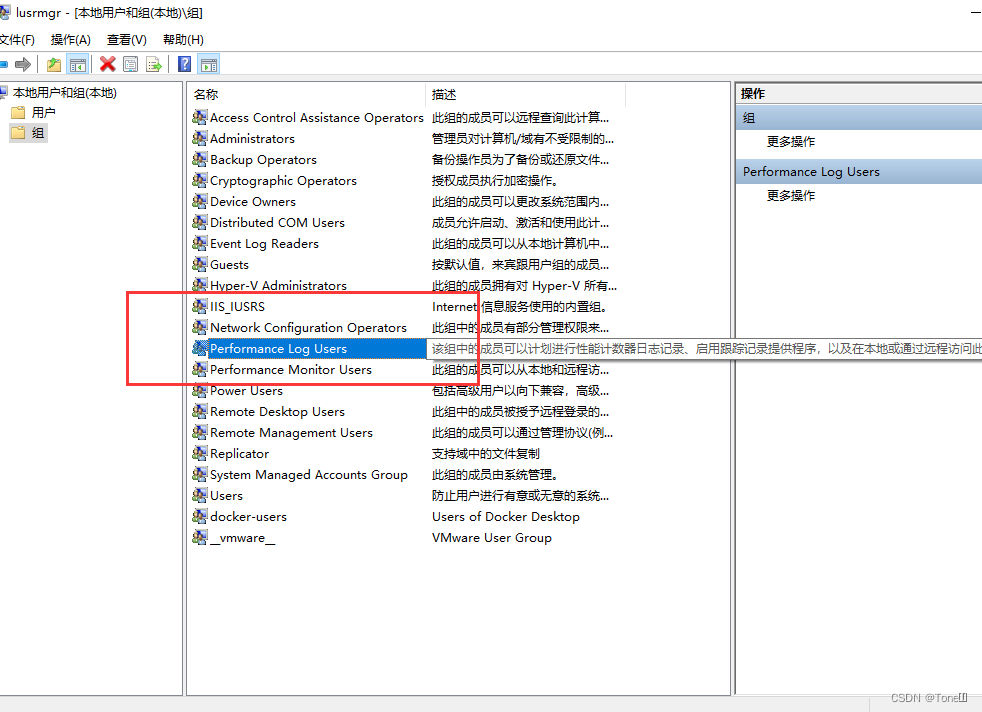This screenshot has height=712, width=982.
Task: Sort by the 描述 column header
Action: [444, 95]
